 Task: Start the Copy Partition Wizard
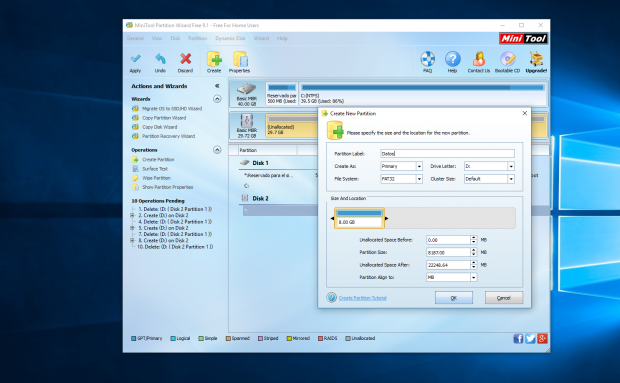[x=164, y=118]
